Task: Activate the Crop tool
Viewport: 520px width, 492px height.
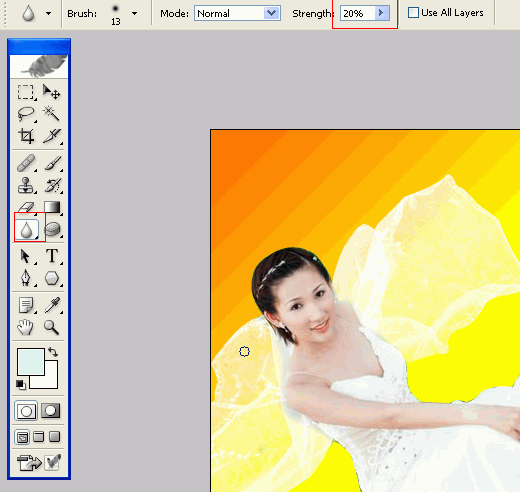Action: [x=26, y=136]
